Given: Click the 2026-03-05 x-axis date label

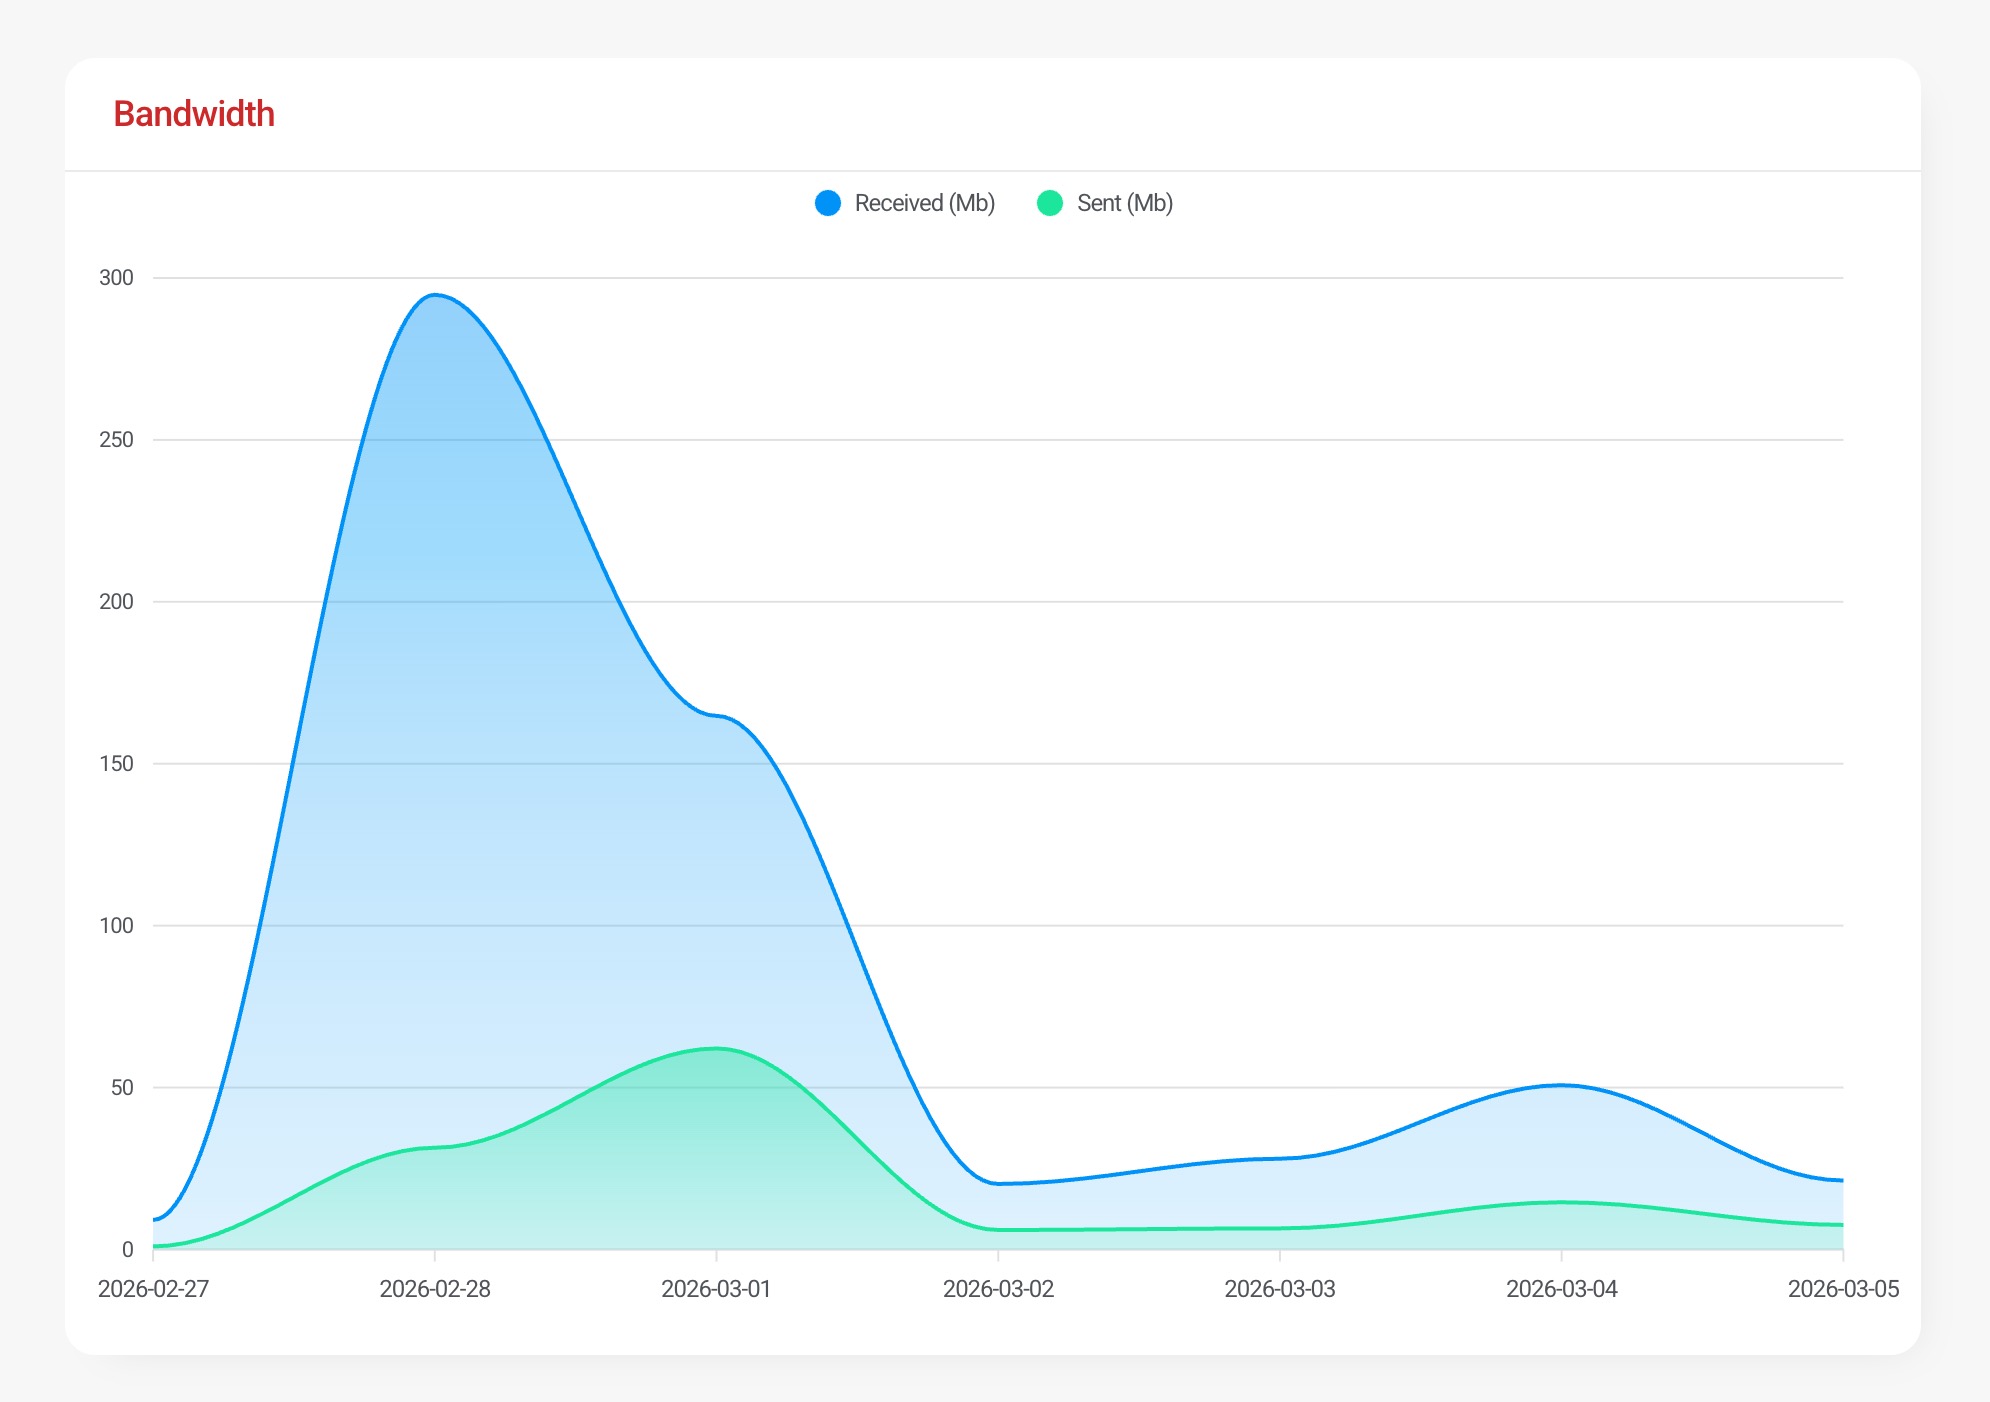Looking at the screenshot, I should point(1842,1289).
